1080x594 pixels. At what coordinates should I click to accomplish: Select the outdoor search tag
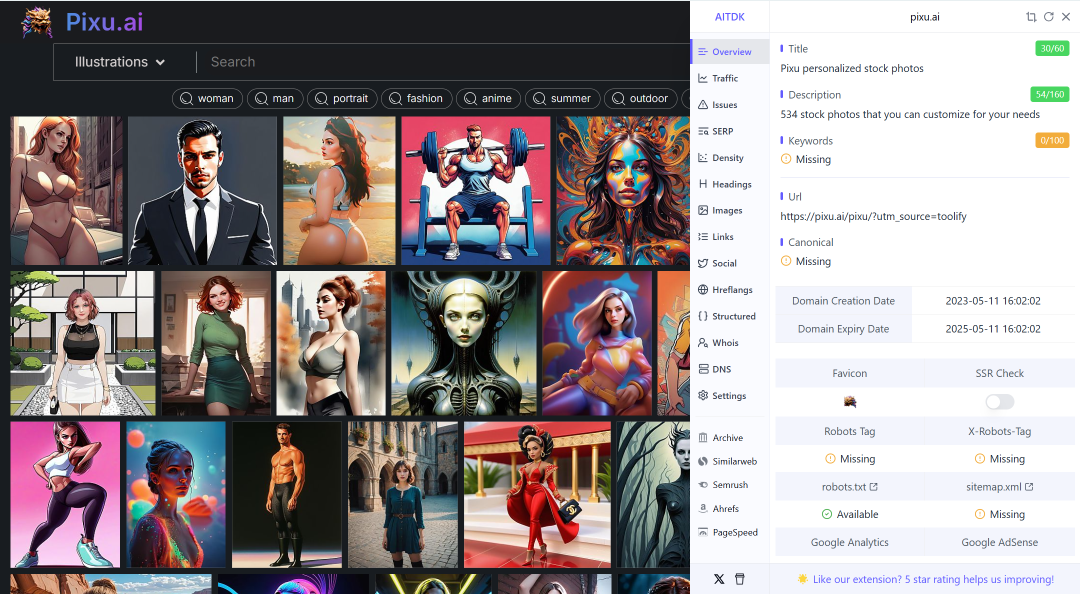point(641,99)
